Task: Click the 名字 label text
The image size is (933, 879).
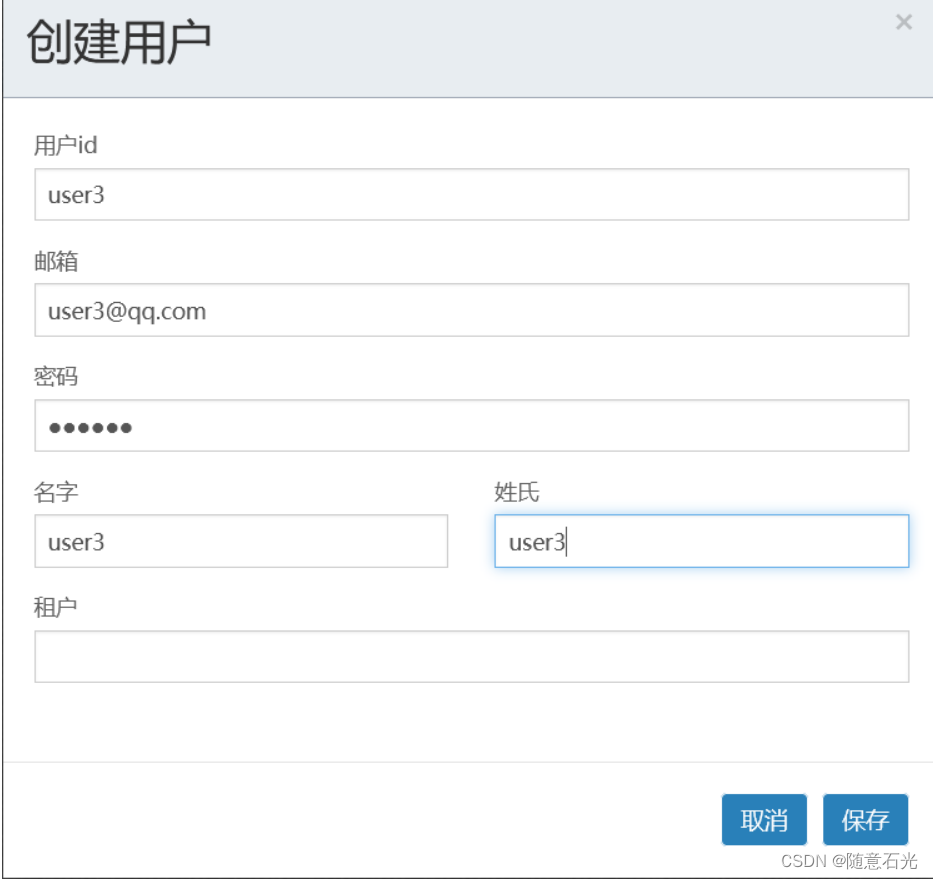Action: pos(56,492)
